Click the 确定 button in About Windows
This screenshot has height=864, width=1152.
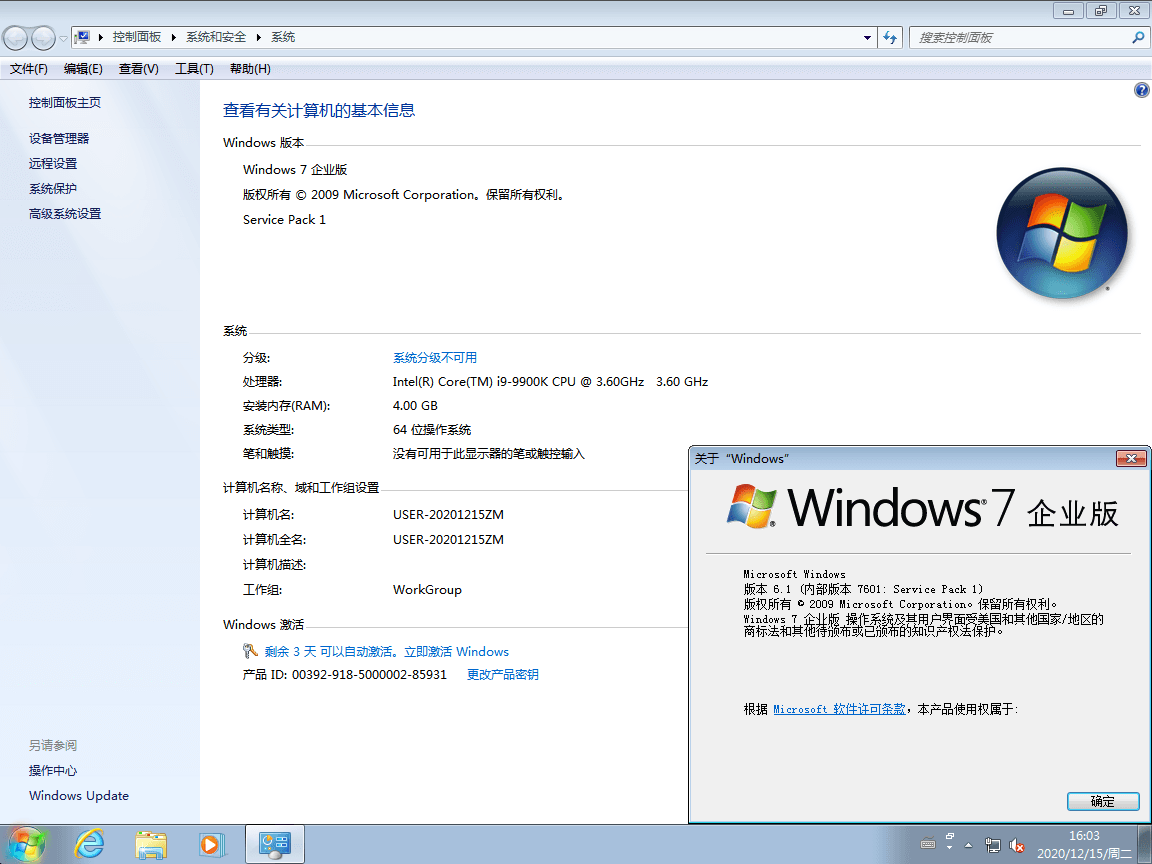tap(1102, 801)
